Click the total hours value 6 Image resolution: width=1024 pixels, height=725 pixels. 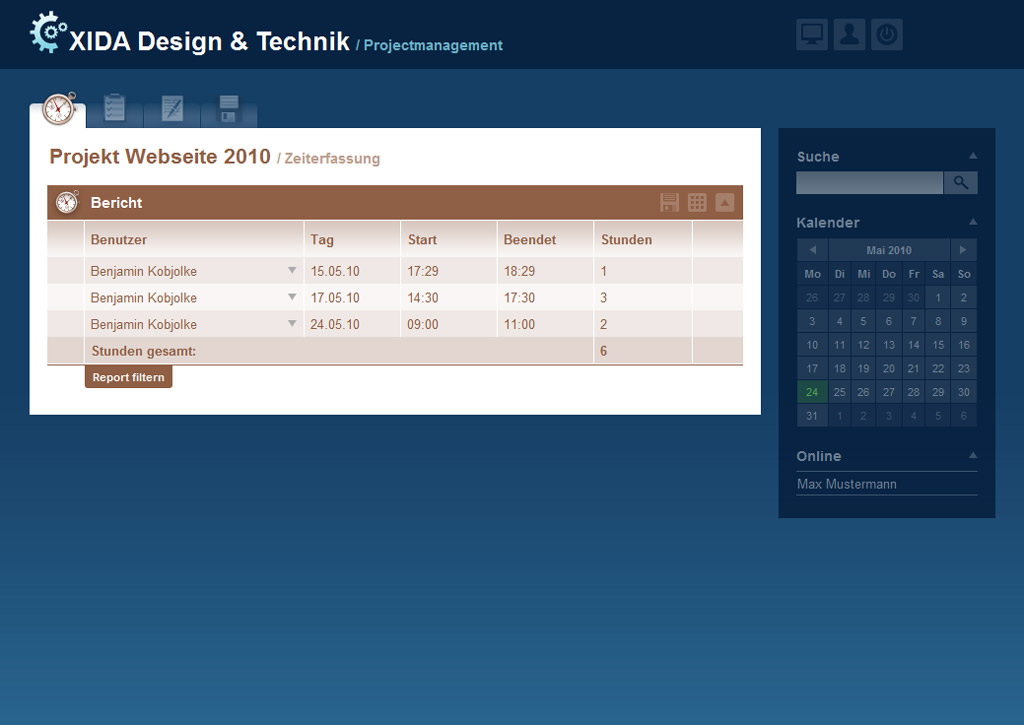(x=603, y=351)
